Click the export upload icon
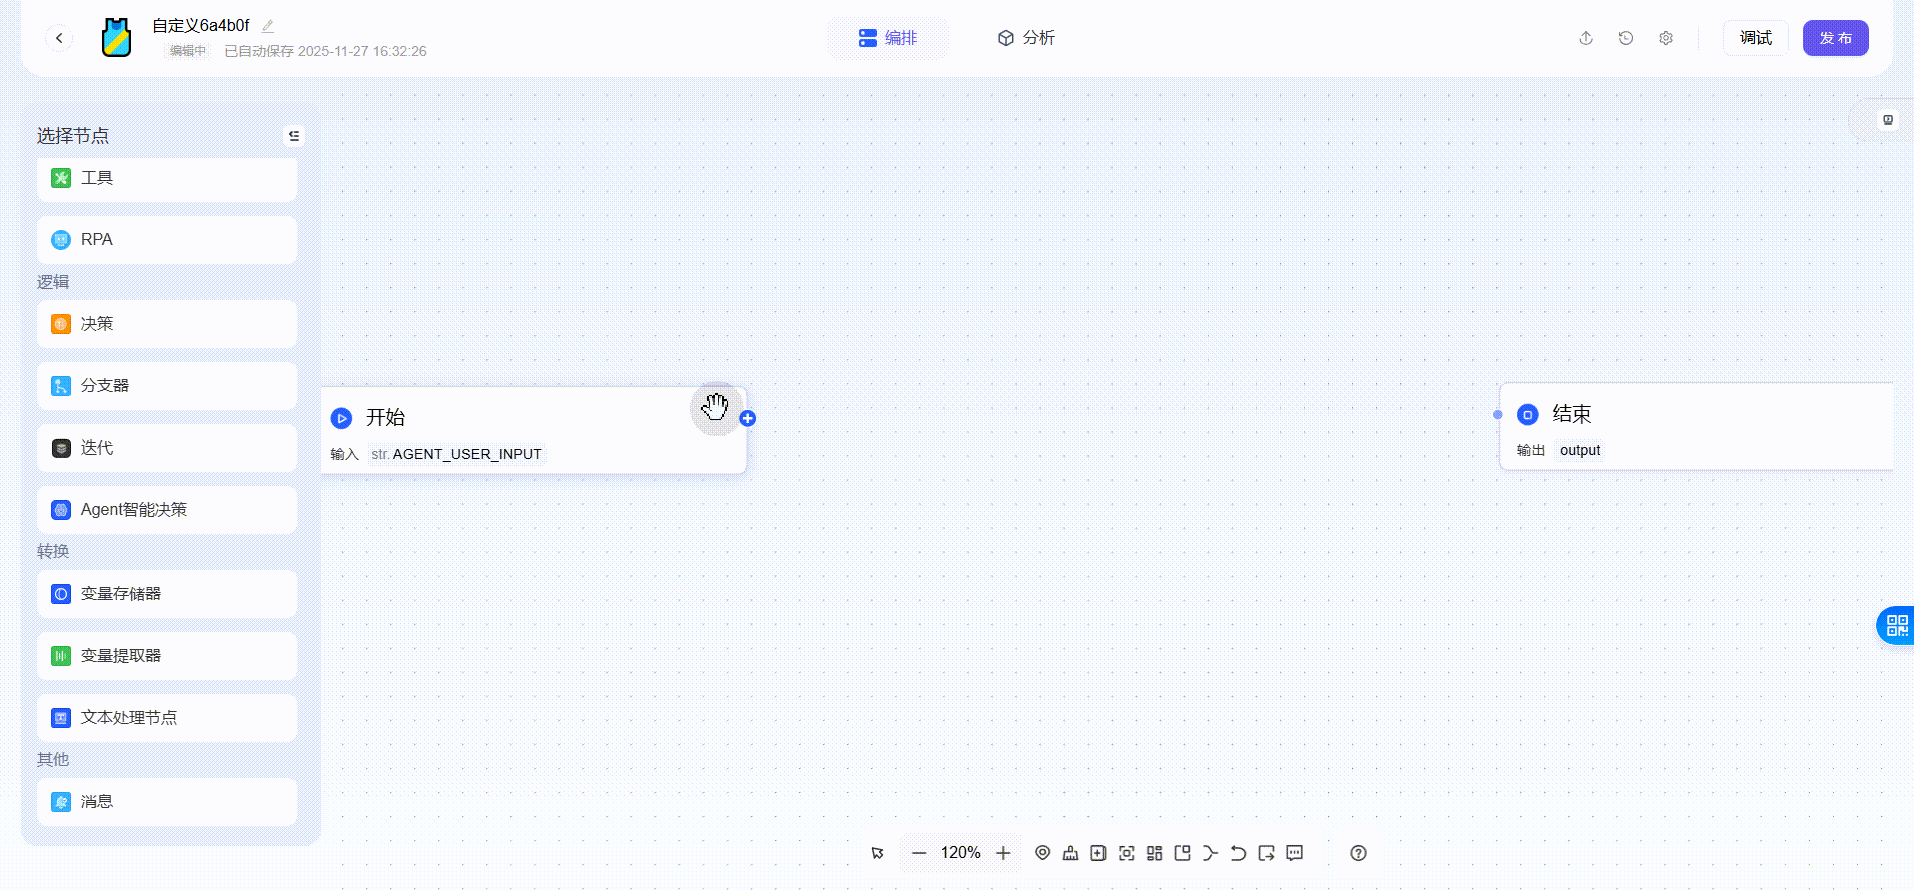This screenshot has height=890, width=1914. [x=1586, y=38]
